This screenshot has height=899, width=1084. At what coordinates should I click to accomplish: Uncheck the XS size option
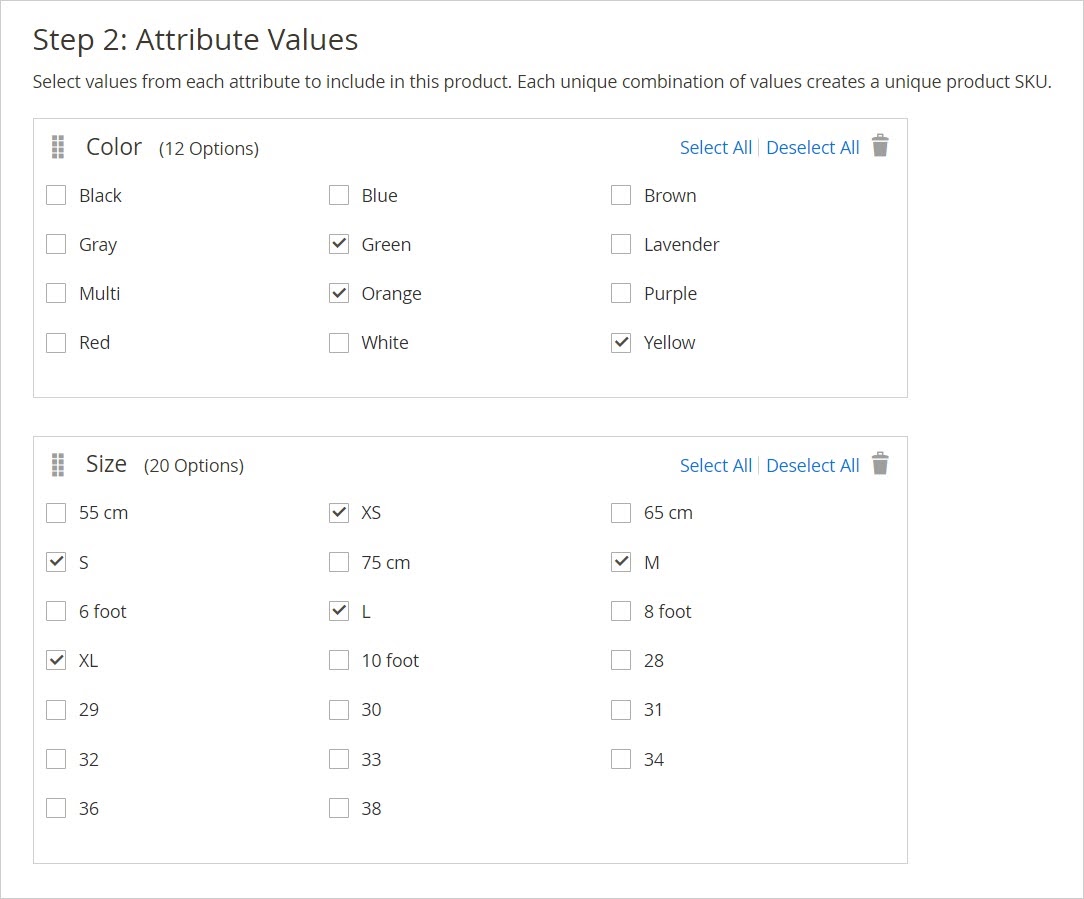339,514
